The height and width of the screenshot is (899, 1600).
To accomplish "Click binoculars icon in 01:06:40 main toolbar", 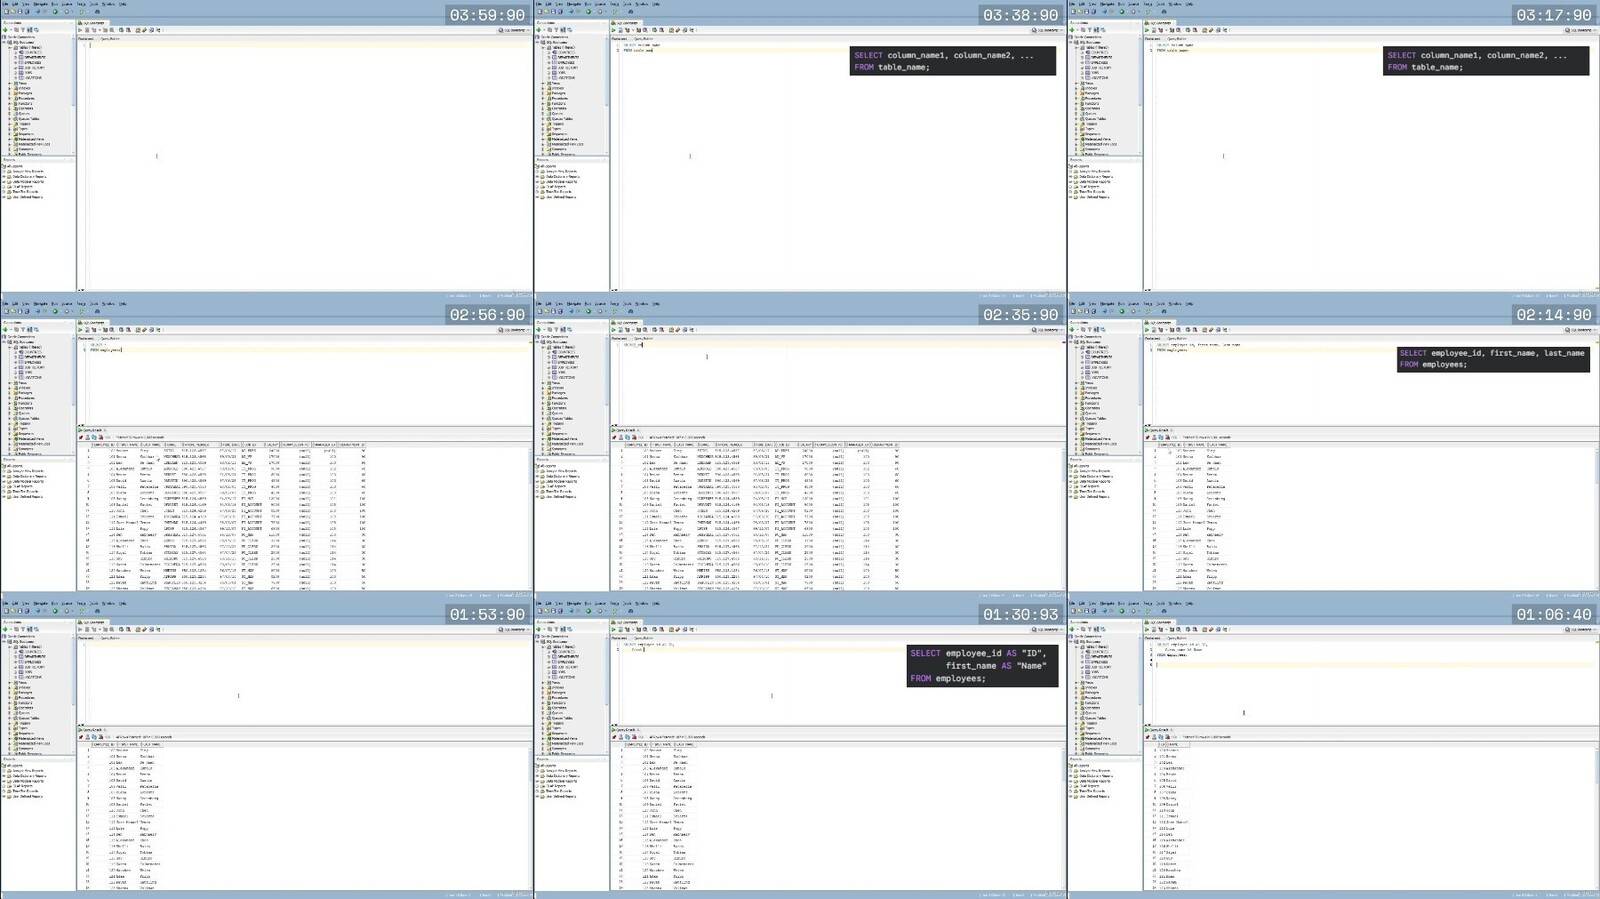I will click(x=1164, y=611).
